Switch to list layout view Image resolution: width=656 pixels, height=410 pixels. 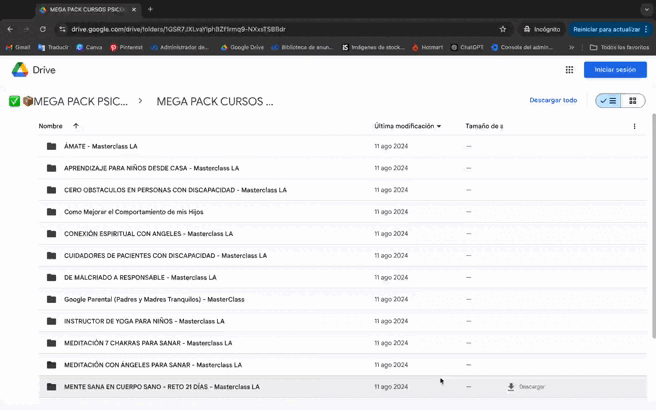pyautogui.click(x=608, y=101)
